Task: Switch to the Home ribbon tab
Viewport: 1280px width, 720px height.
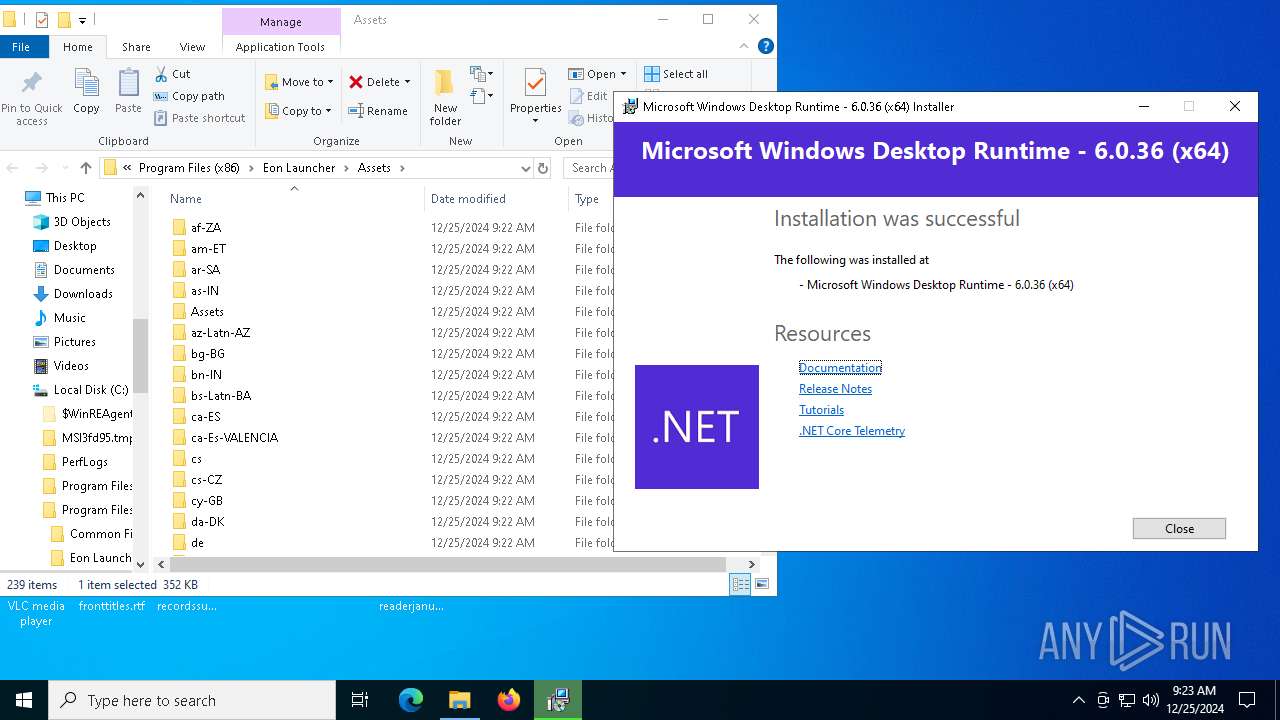Action: coord(77,46)
